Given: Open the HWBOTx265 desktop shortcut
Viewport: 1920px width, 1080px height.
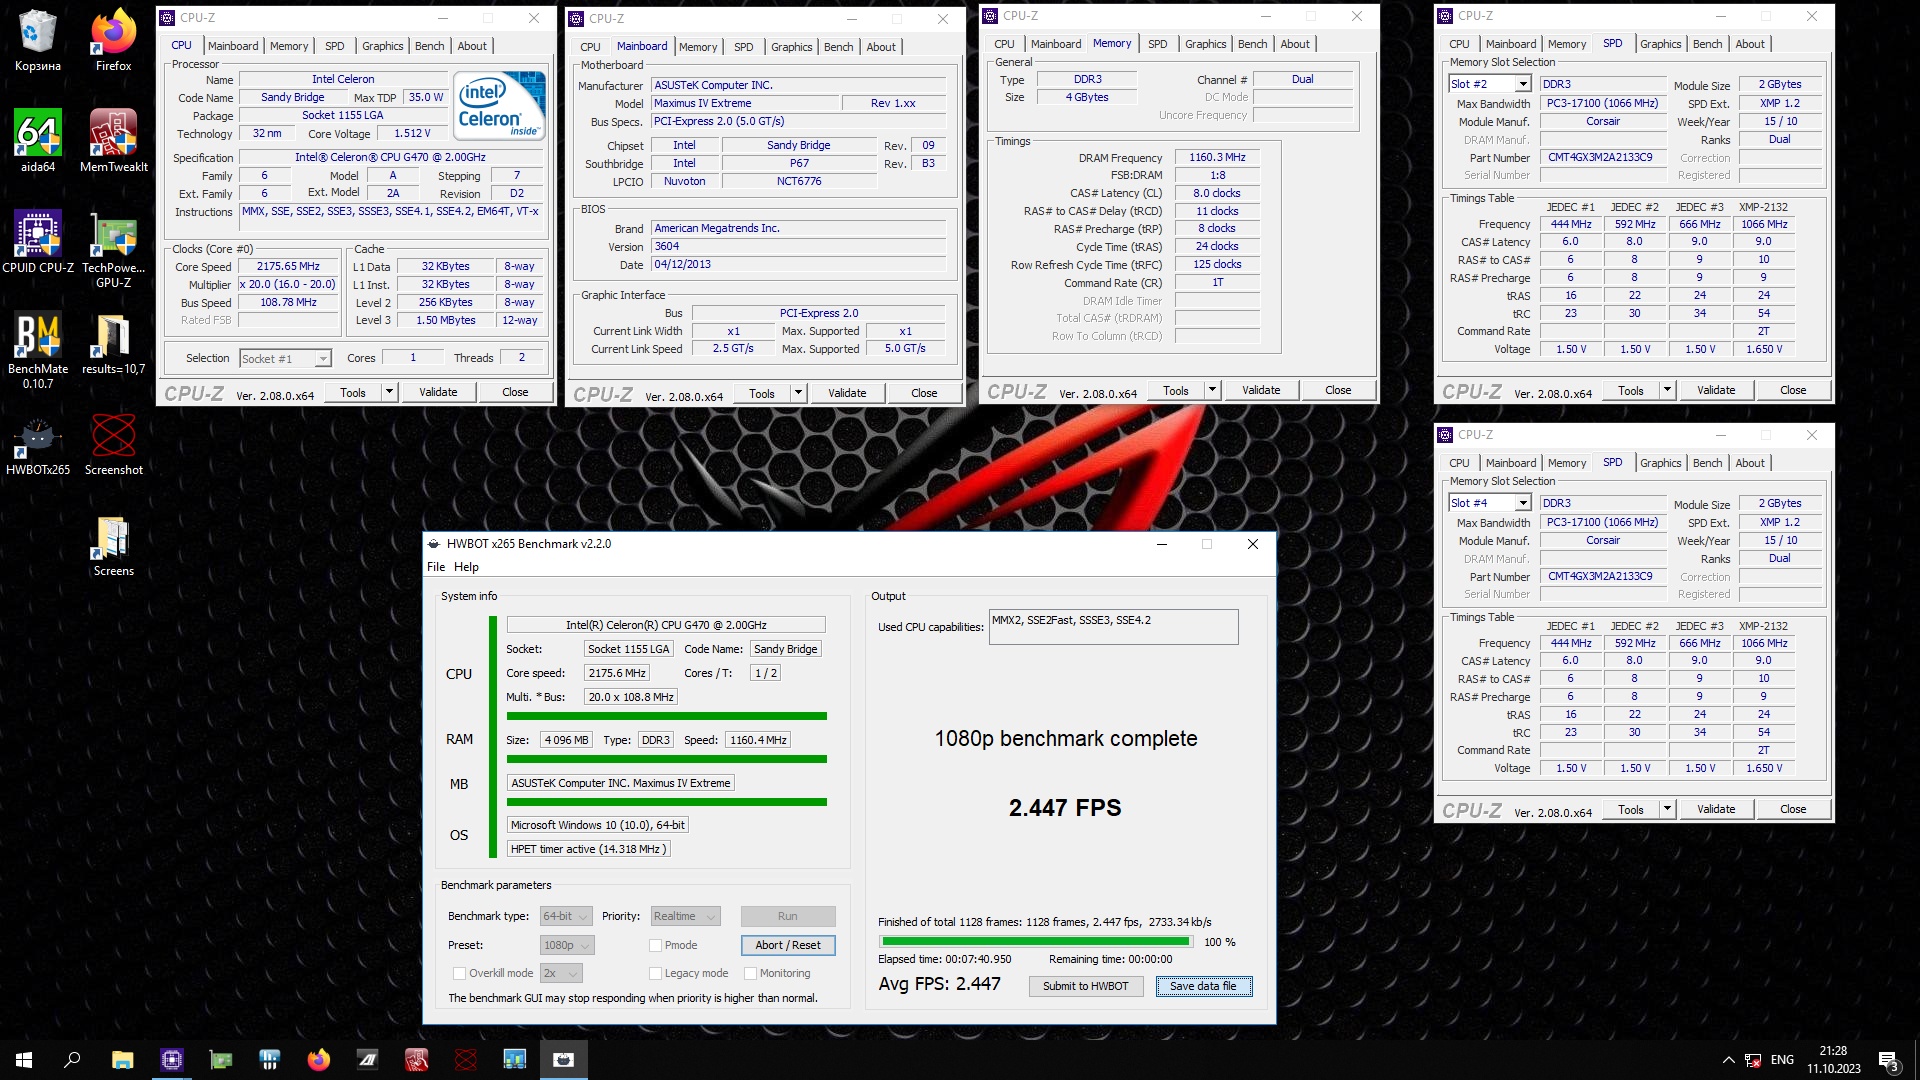Looking at the screenshot, I should 37,444.
